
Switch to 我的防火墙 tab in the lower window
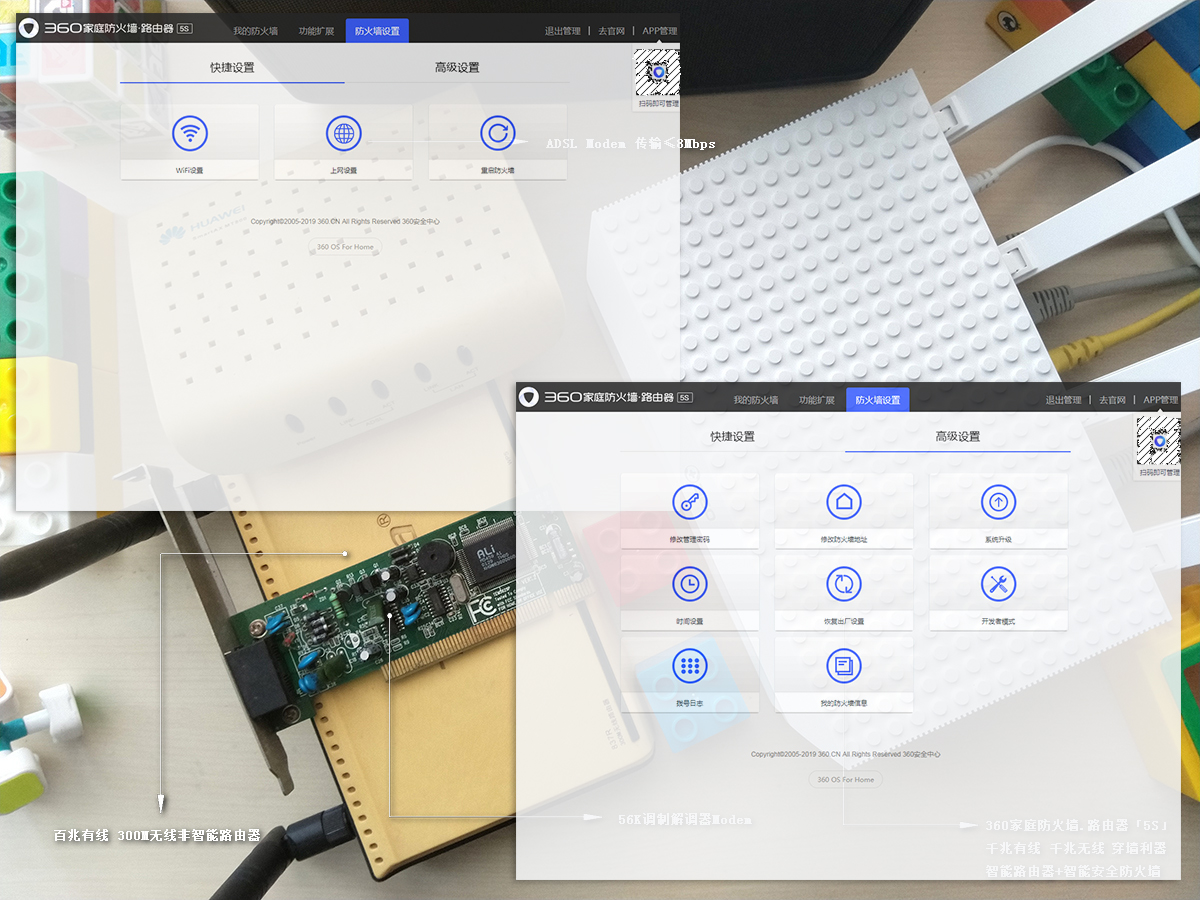tap(756, 400)
